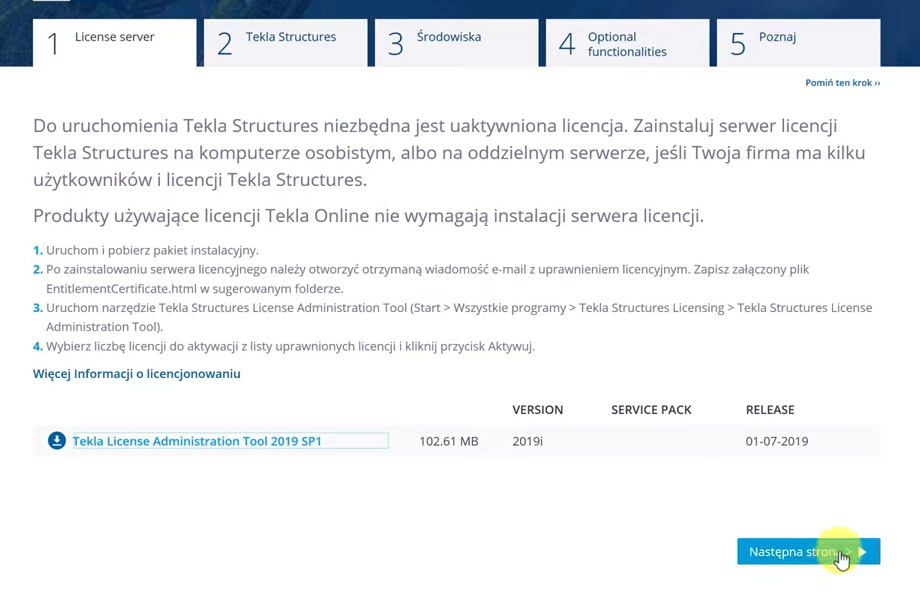The width and height of the screenshot is (920, 606).
Task: Download Tekla License Administration Tool 2019 SP1
Action: point(197,441)
